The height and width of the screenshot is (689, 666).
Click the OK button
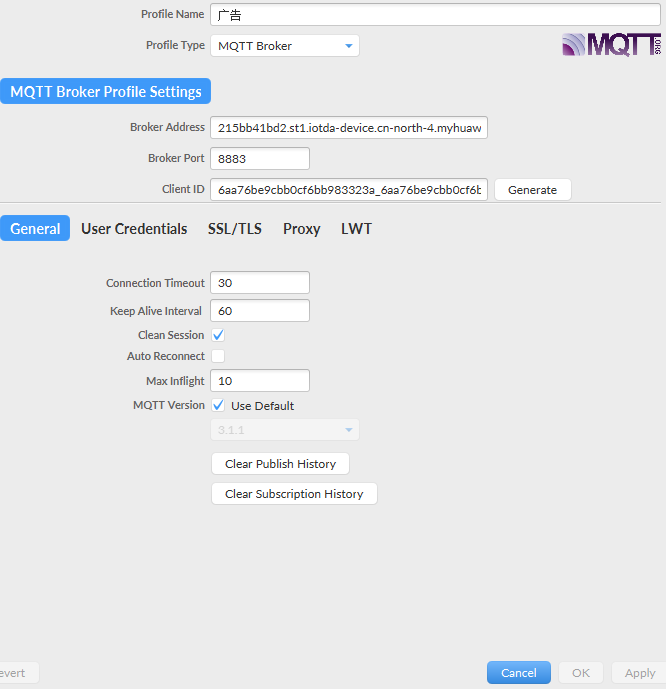pos(581,673)
